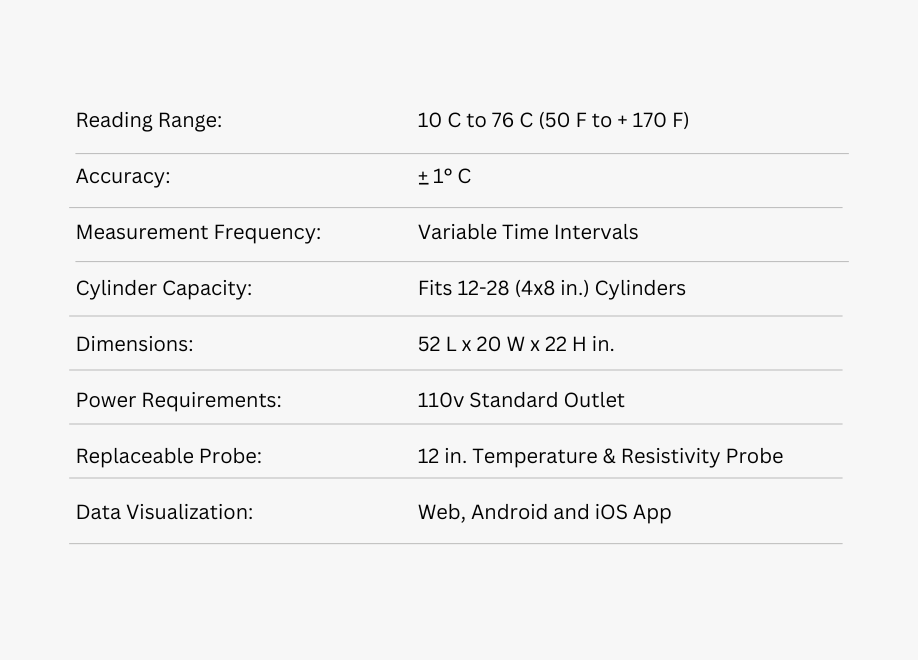918x660 pixels.
Task: Click the 'Temperature & Resistivity Probe' text
Action: (x=627, y=457)
